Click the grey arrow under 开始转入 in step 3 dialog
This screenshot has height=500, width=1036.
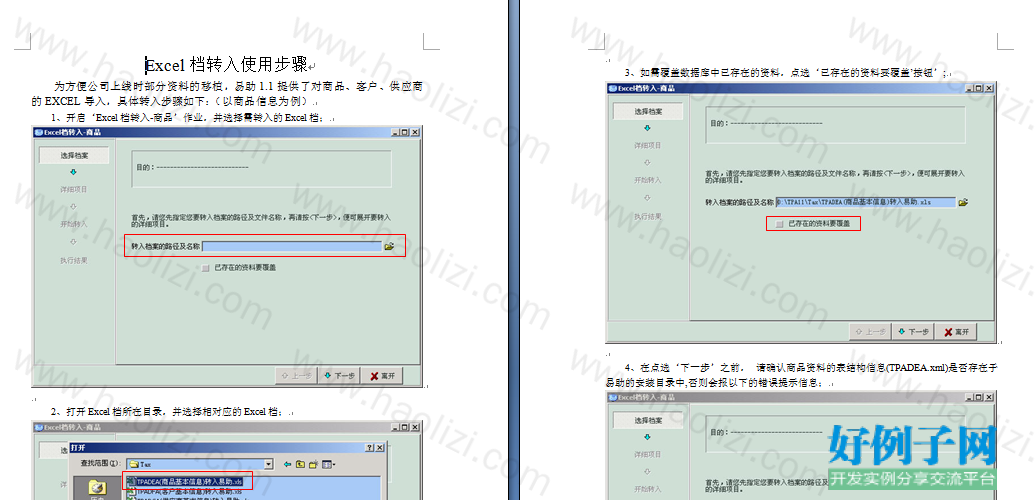point(648,197)
